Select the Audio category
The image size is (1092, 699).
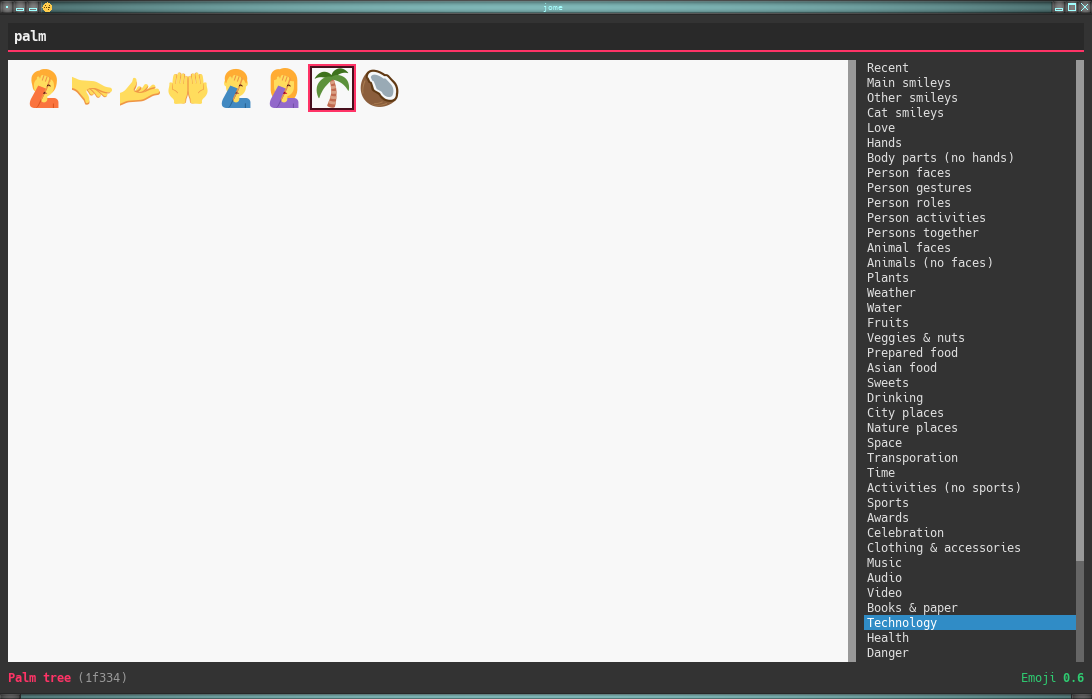click(x=969, y=577)
